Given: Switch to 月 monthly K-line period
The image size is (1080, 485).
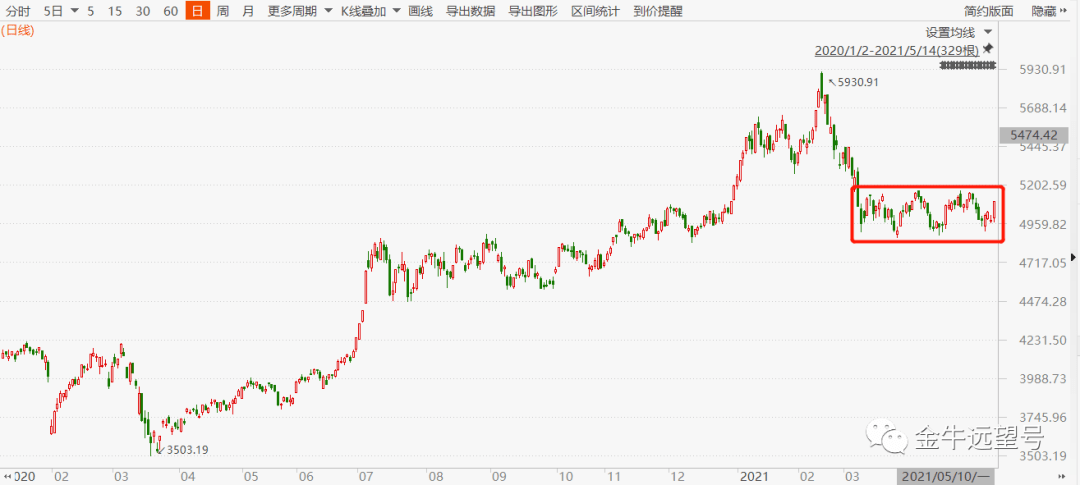Looking at the screenshot, I should pyautogui.click(x=248, y=11).
